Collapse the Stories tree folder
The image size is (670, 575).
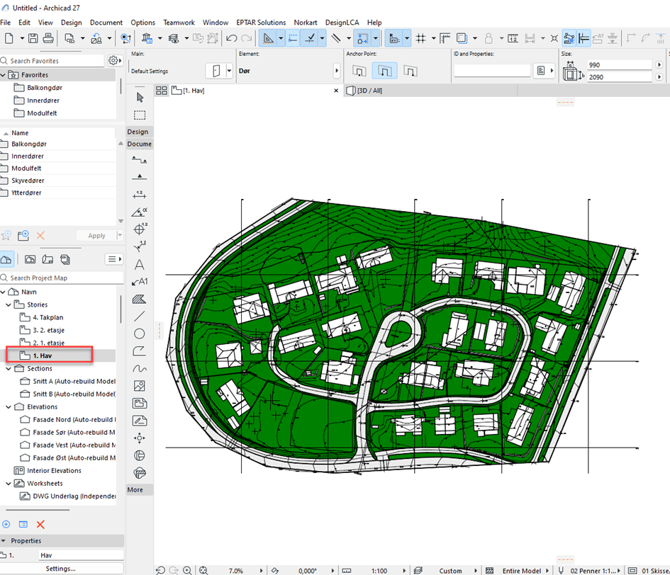(9, 304)
